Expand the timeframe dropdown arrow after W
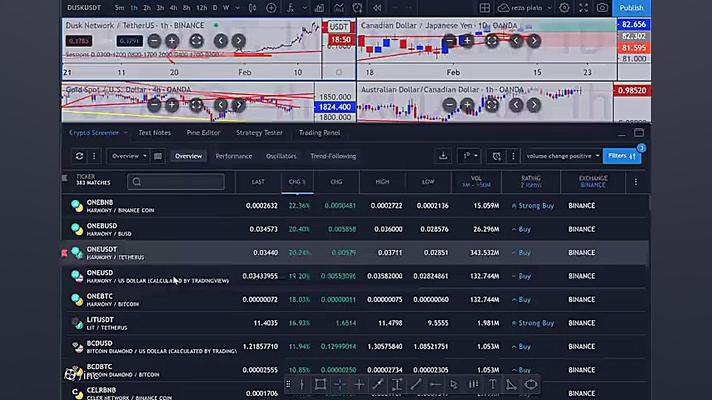The height and width of the screenshot is (400, 712). click(237, 8)
